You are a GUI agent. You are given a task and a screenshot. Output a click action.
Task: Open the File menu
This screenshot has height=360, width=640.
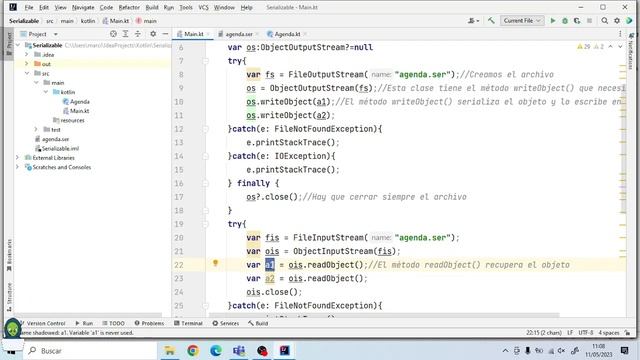[x=29, y=7]
